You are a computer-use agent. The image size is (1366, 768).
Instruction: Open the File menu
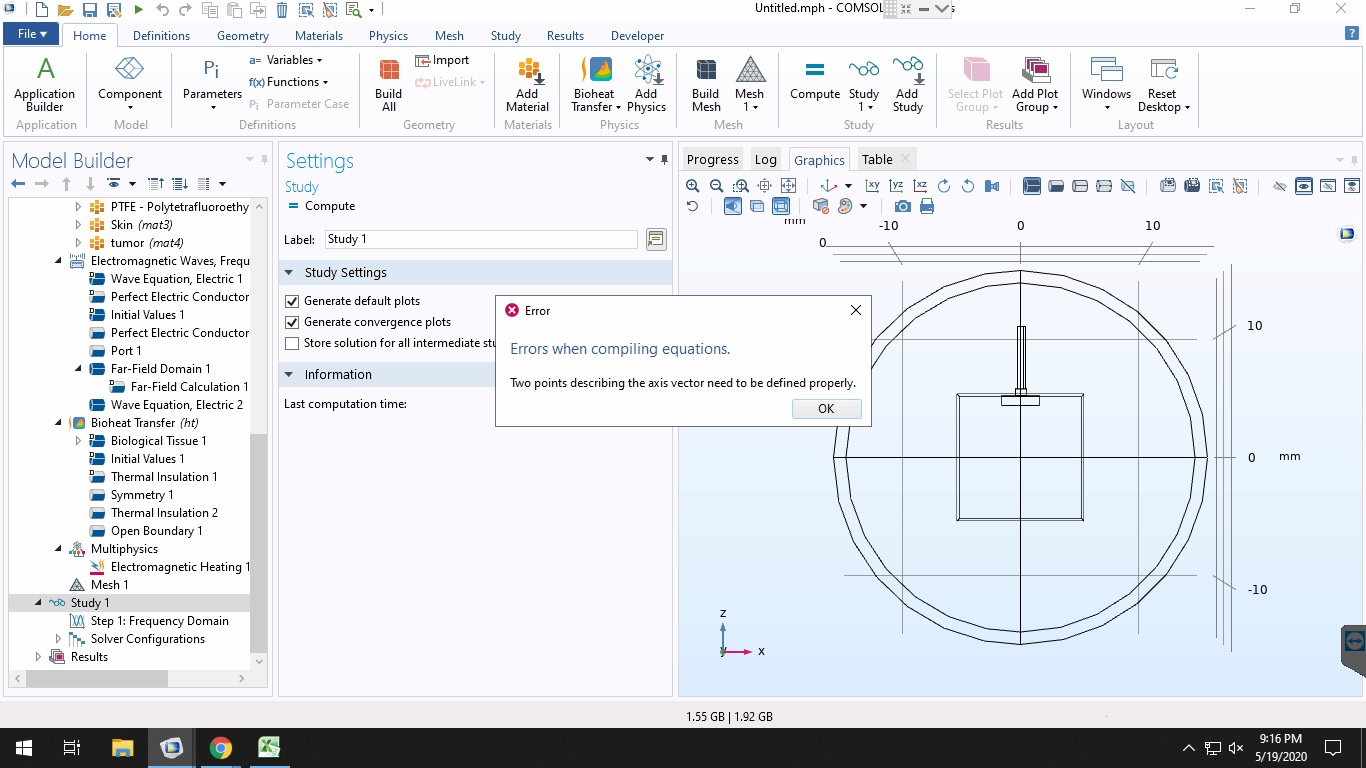[32, 34]
